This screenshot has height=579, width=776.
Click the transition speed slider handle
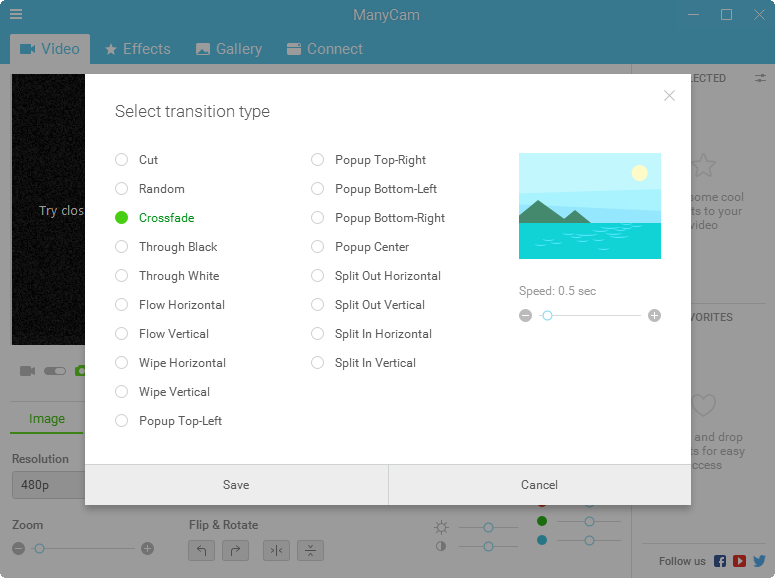coord(547,315)
